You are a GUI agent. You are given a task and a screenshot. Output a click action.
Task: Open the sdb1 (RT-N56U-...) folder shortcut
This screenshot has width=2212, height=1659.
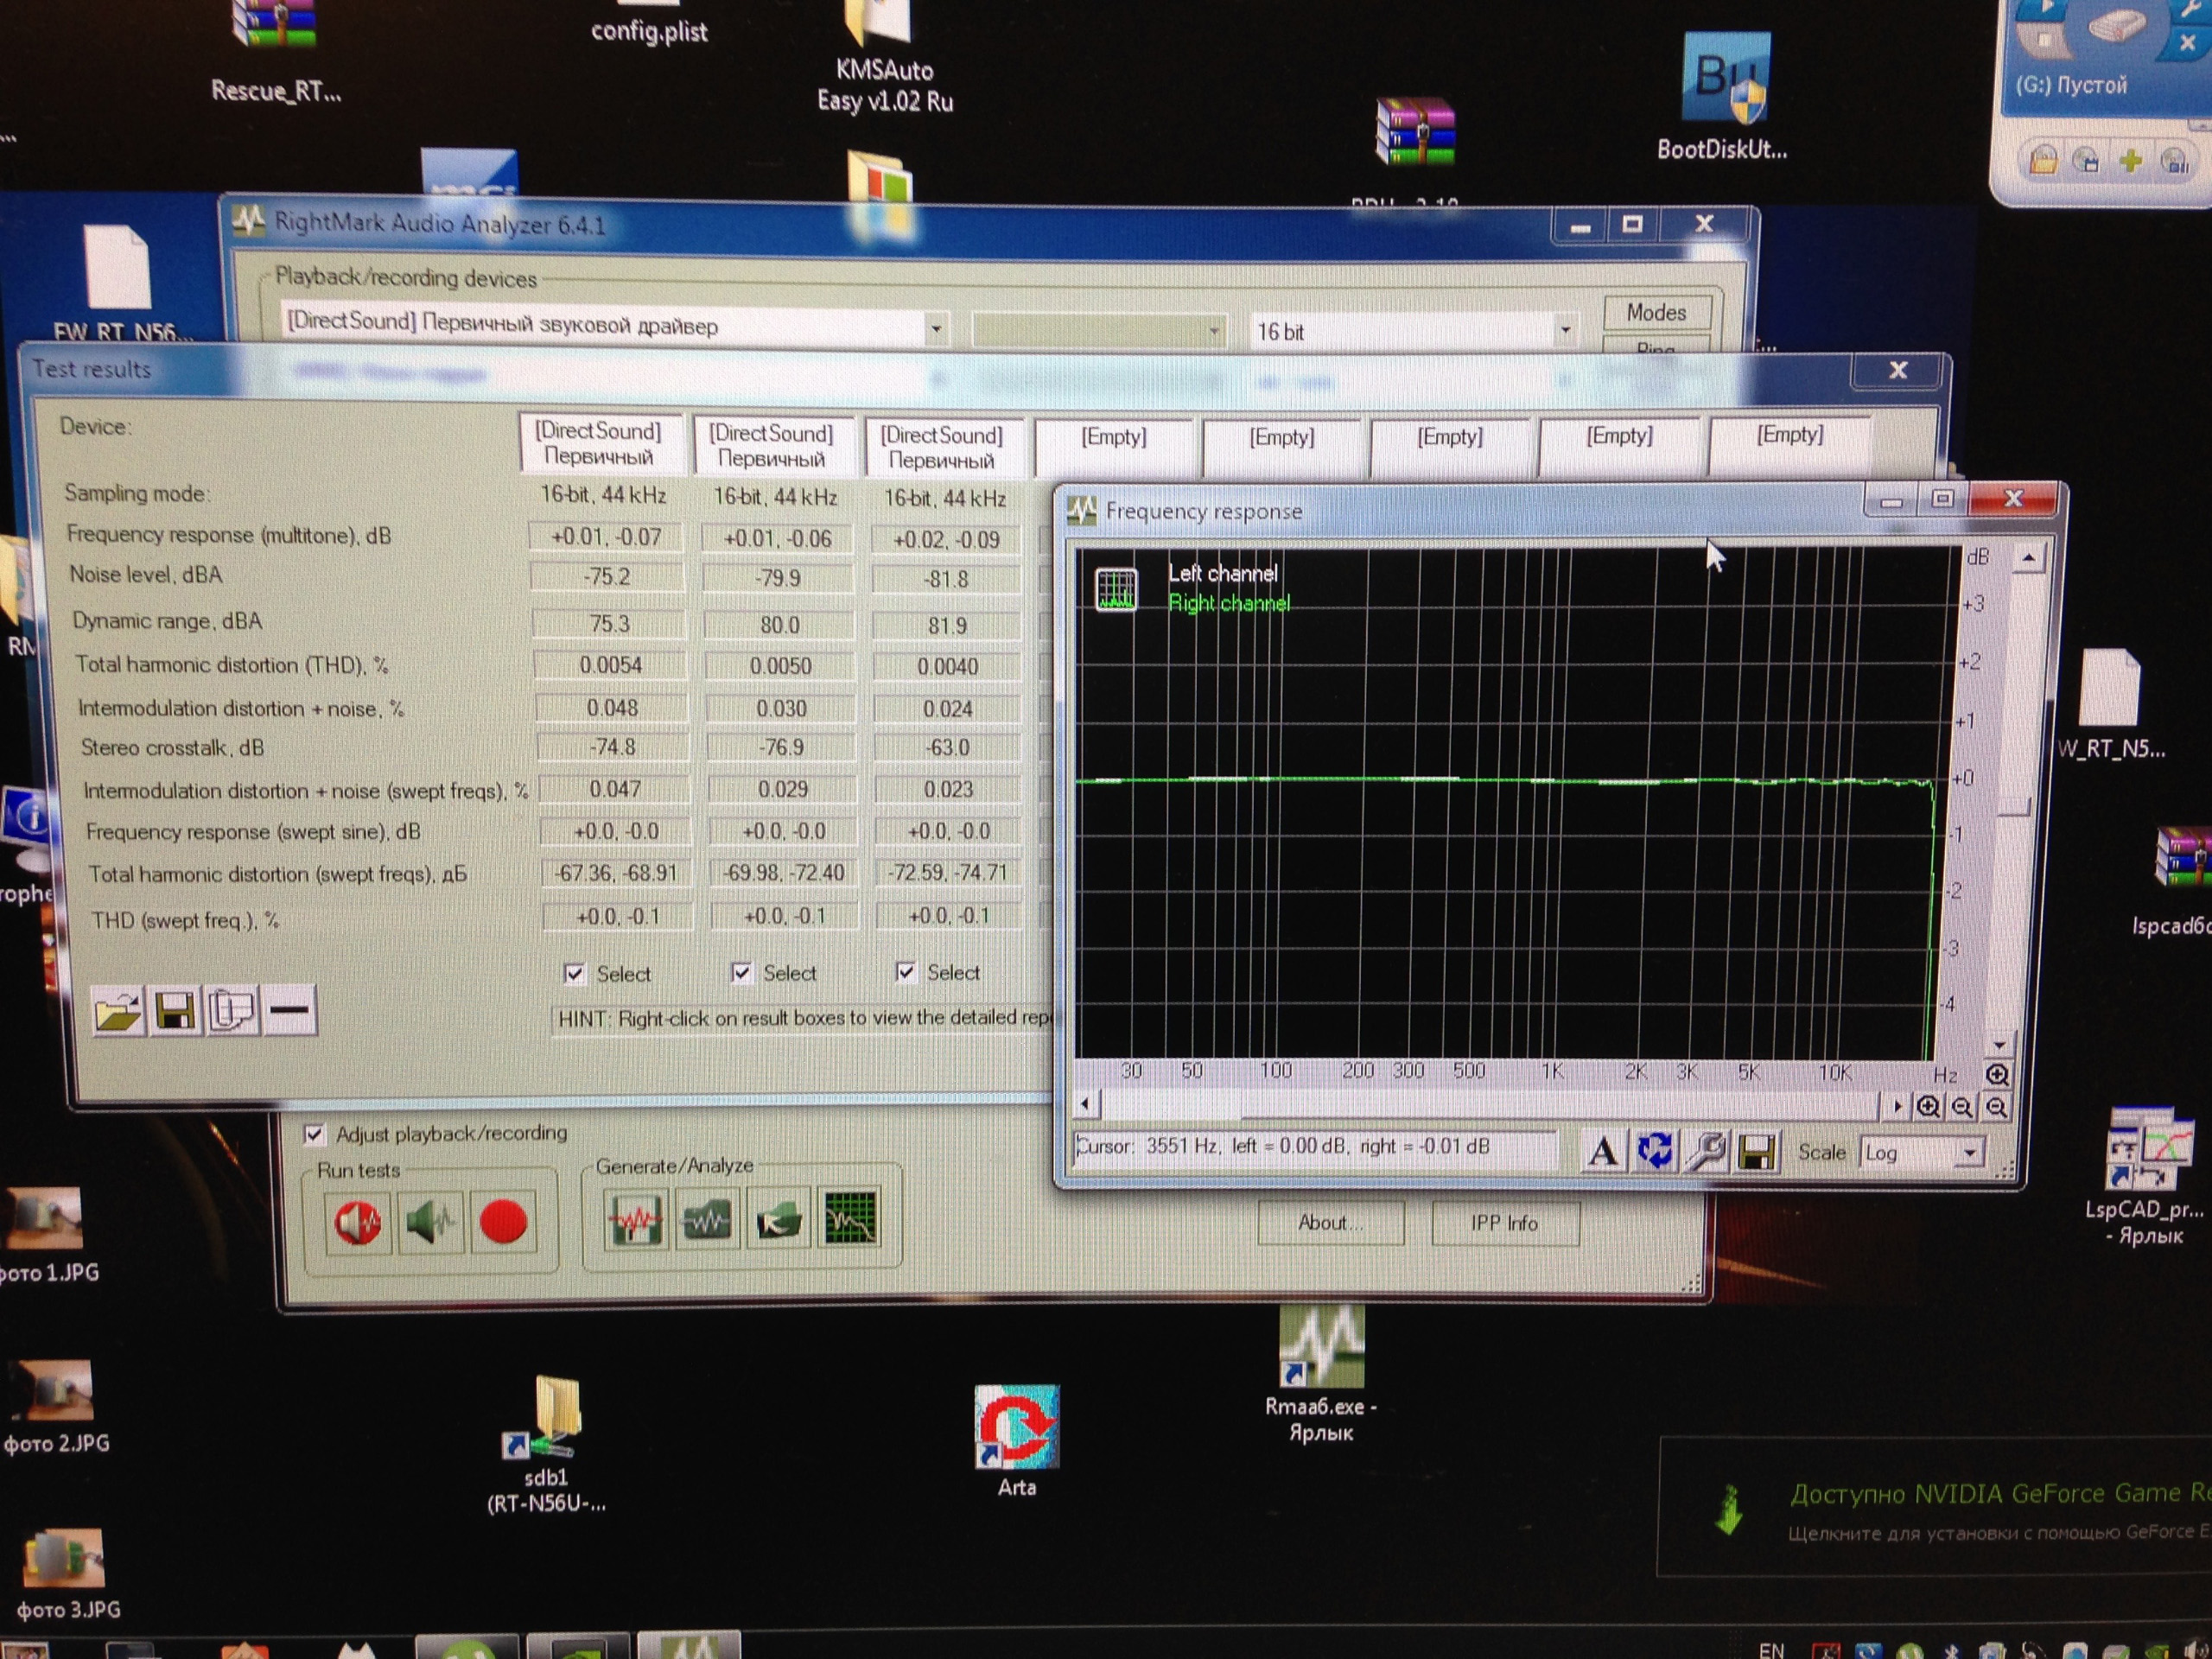click(x=546, y=1445)
